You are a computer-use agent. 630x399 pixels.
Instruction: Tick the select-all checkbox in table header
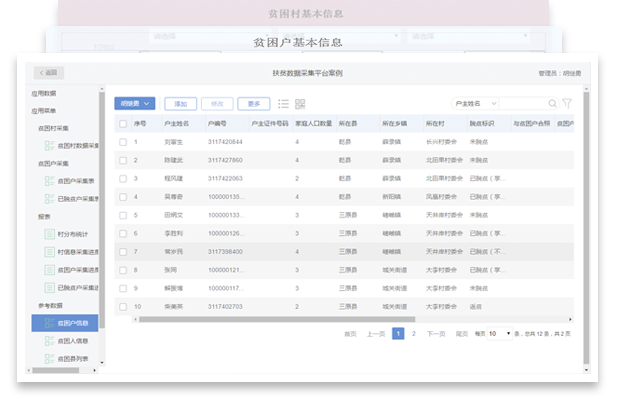(x=123, y=124)
